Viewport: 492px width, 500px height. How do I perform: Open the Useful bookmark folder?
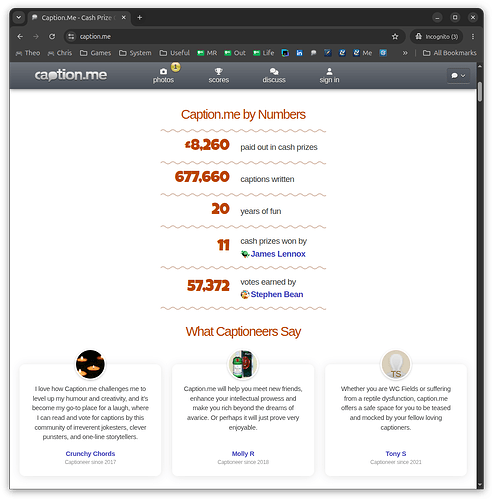coord(174,53)
